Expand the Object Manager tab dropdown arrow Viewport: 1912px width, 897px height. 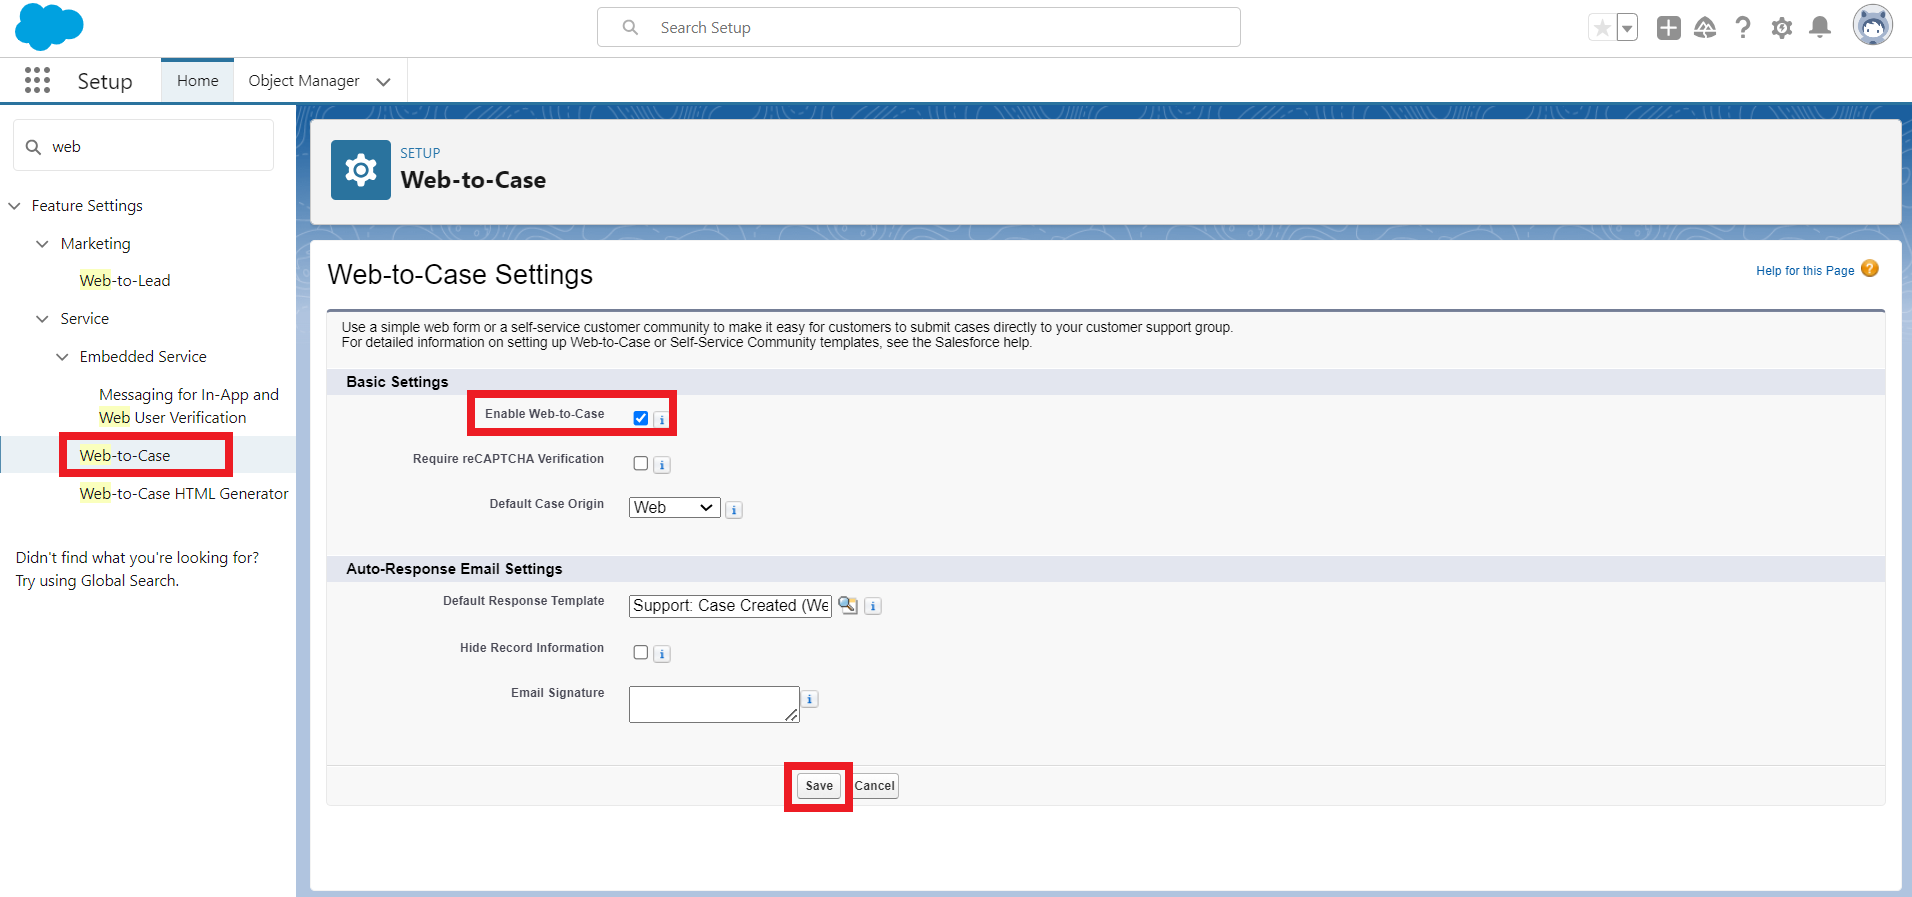click(x=384, y=82)
